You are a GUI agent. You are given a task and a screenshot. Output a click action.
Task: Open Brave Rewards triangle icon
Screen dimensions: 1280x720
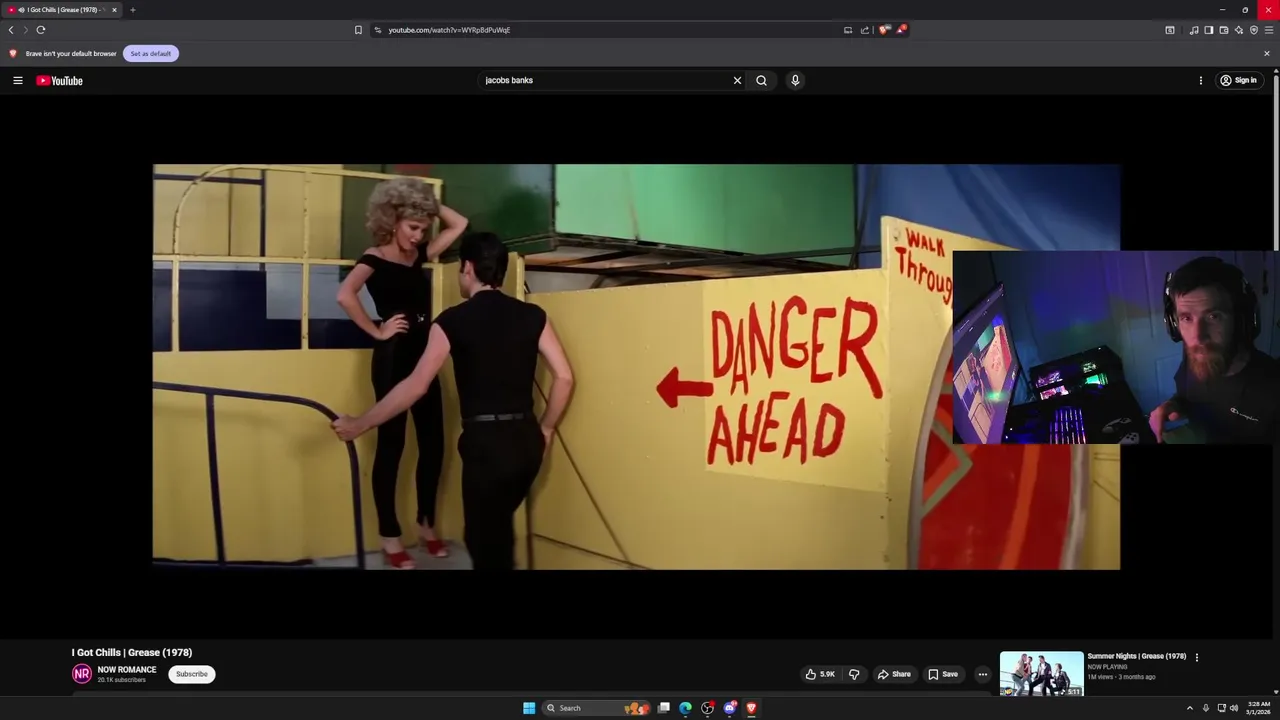[x=900, y=30]
